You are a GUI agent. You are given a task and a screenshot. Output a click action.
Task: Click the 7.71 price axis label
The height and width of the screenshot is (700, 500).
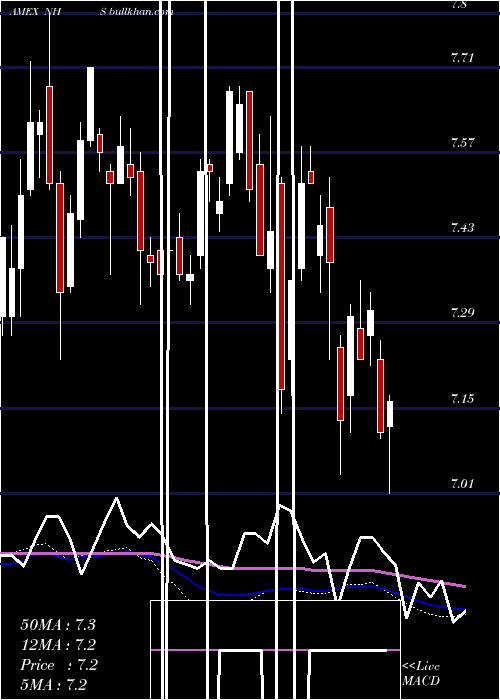tap(462, 58)
